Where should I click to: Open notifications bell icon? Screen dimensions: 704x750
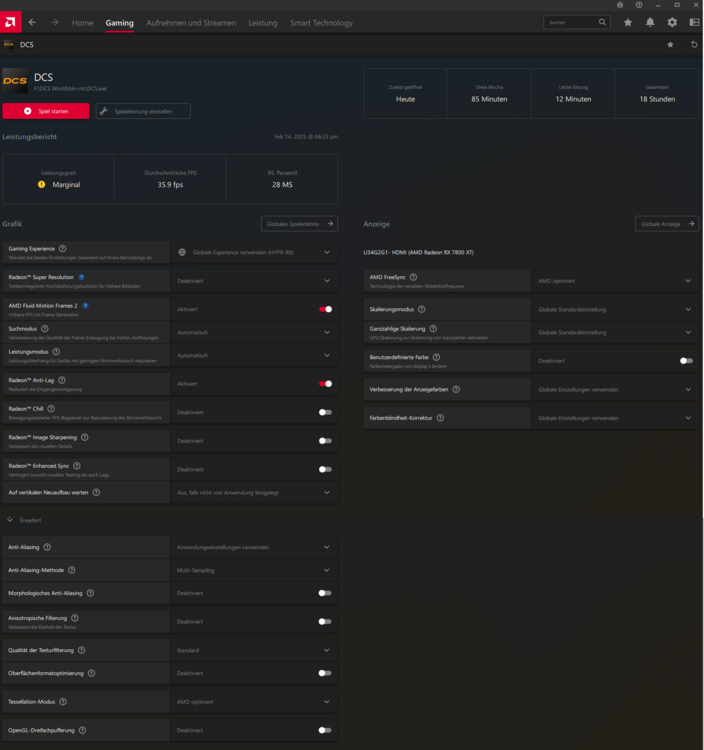pyautogui.click(x=650, y=22)
